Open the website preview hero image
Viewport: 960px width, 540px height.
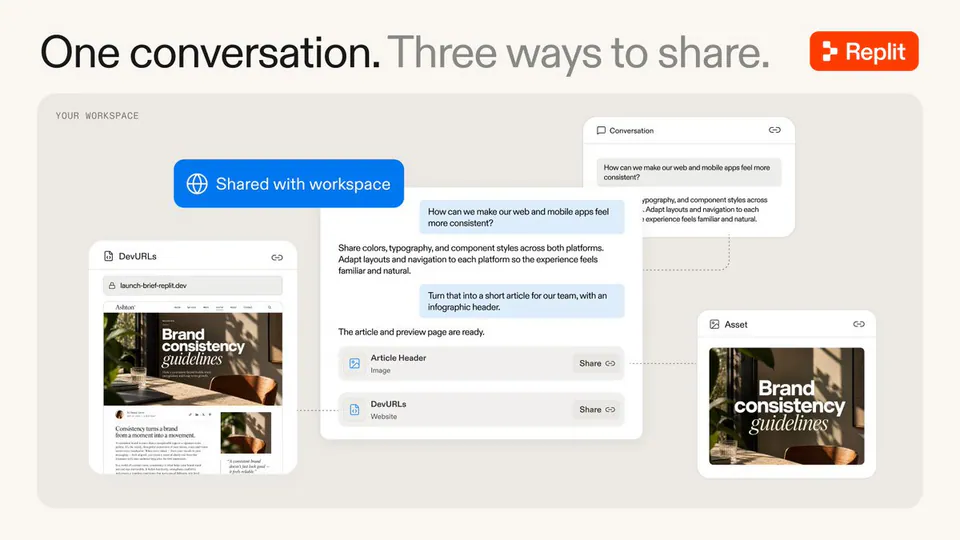pyautogui.click(x=193, y=359)
